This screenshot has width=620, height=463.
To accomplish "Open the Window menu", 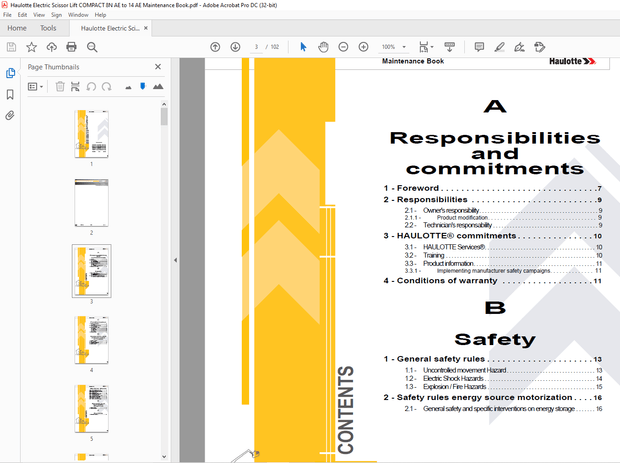I will click(78, 15).
